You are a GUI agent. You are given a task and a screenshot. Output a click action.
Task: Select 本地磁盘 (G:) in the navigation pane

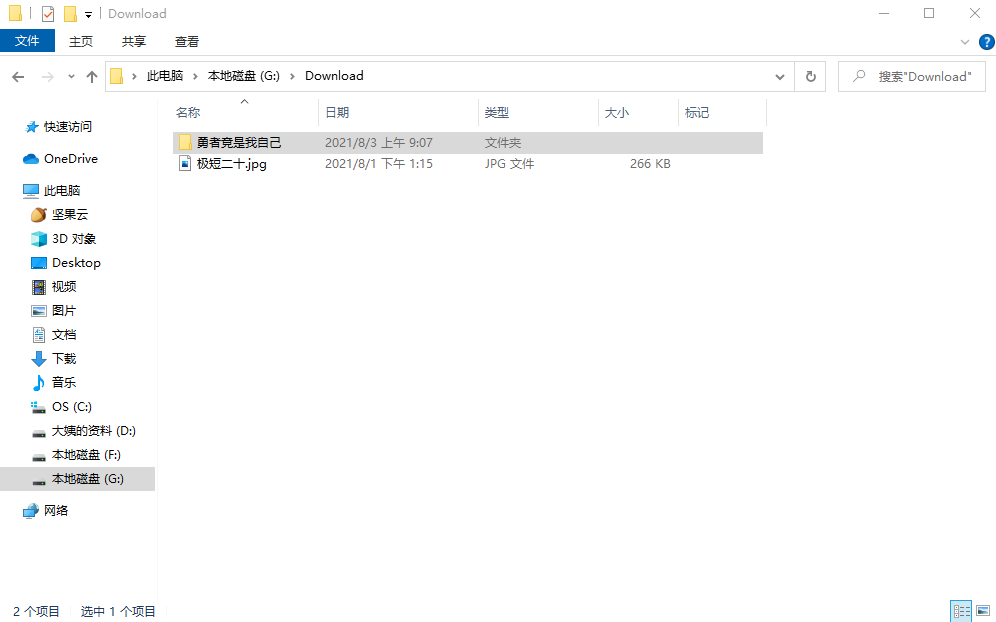pos(77,479)
